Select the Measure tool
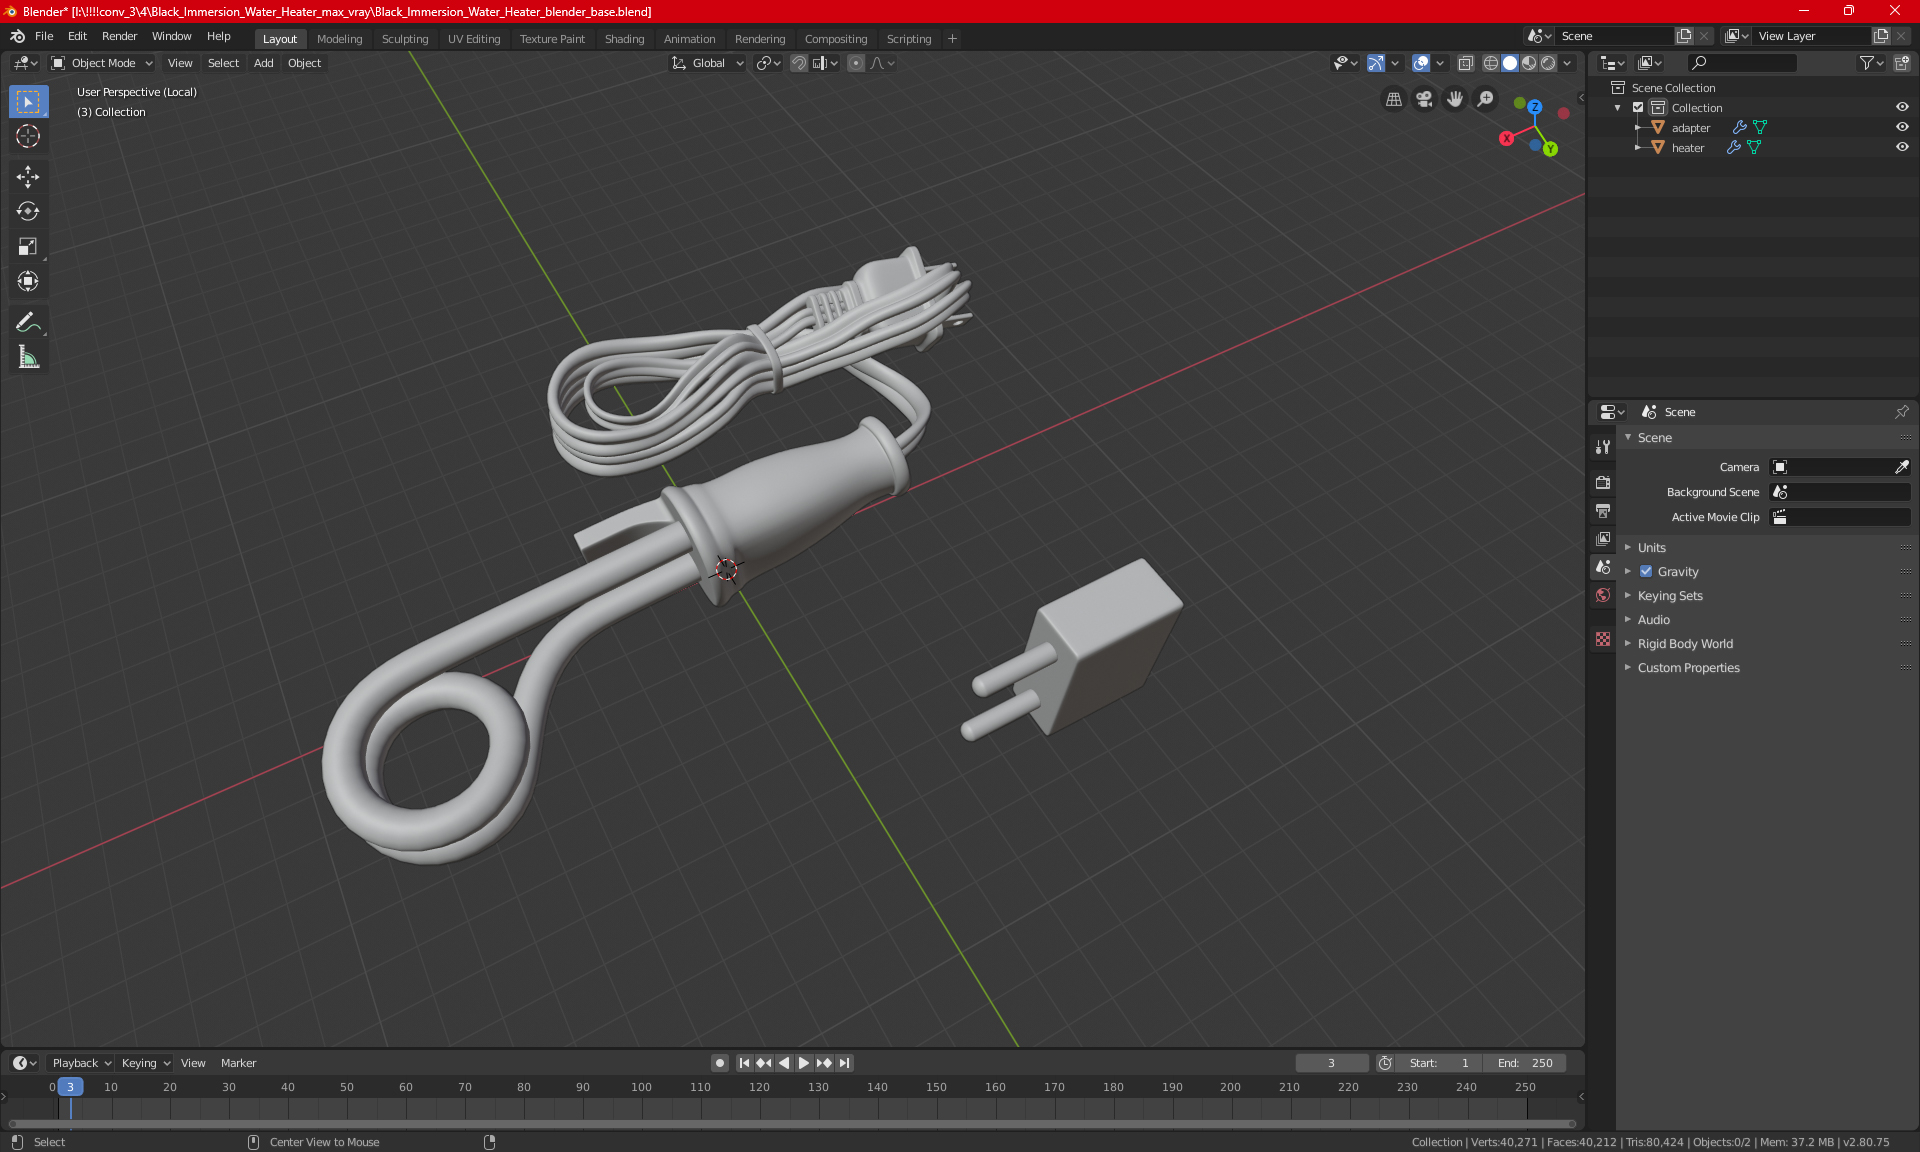 28,357
